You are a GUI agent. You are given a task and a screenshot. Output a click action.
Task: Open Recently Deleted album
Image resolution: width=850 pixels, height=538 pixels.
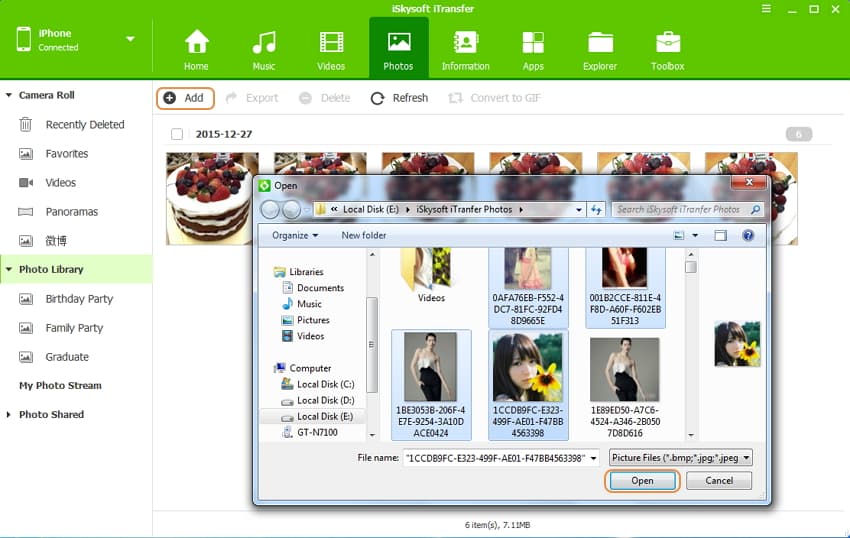(85, 125)
